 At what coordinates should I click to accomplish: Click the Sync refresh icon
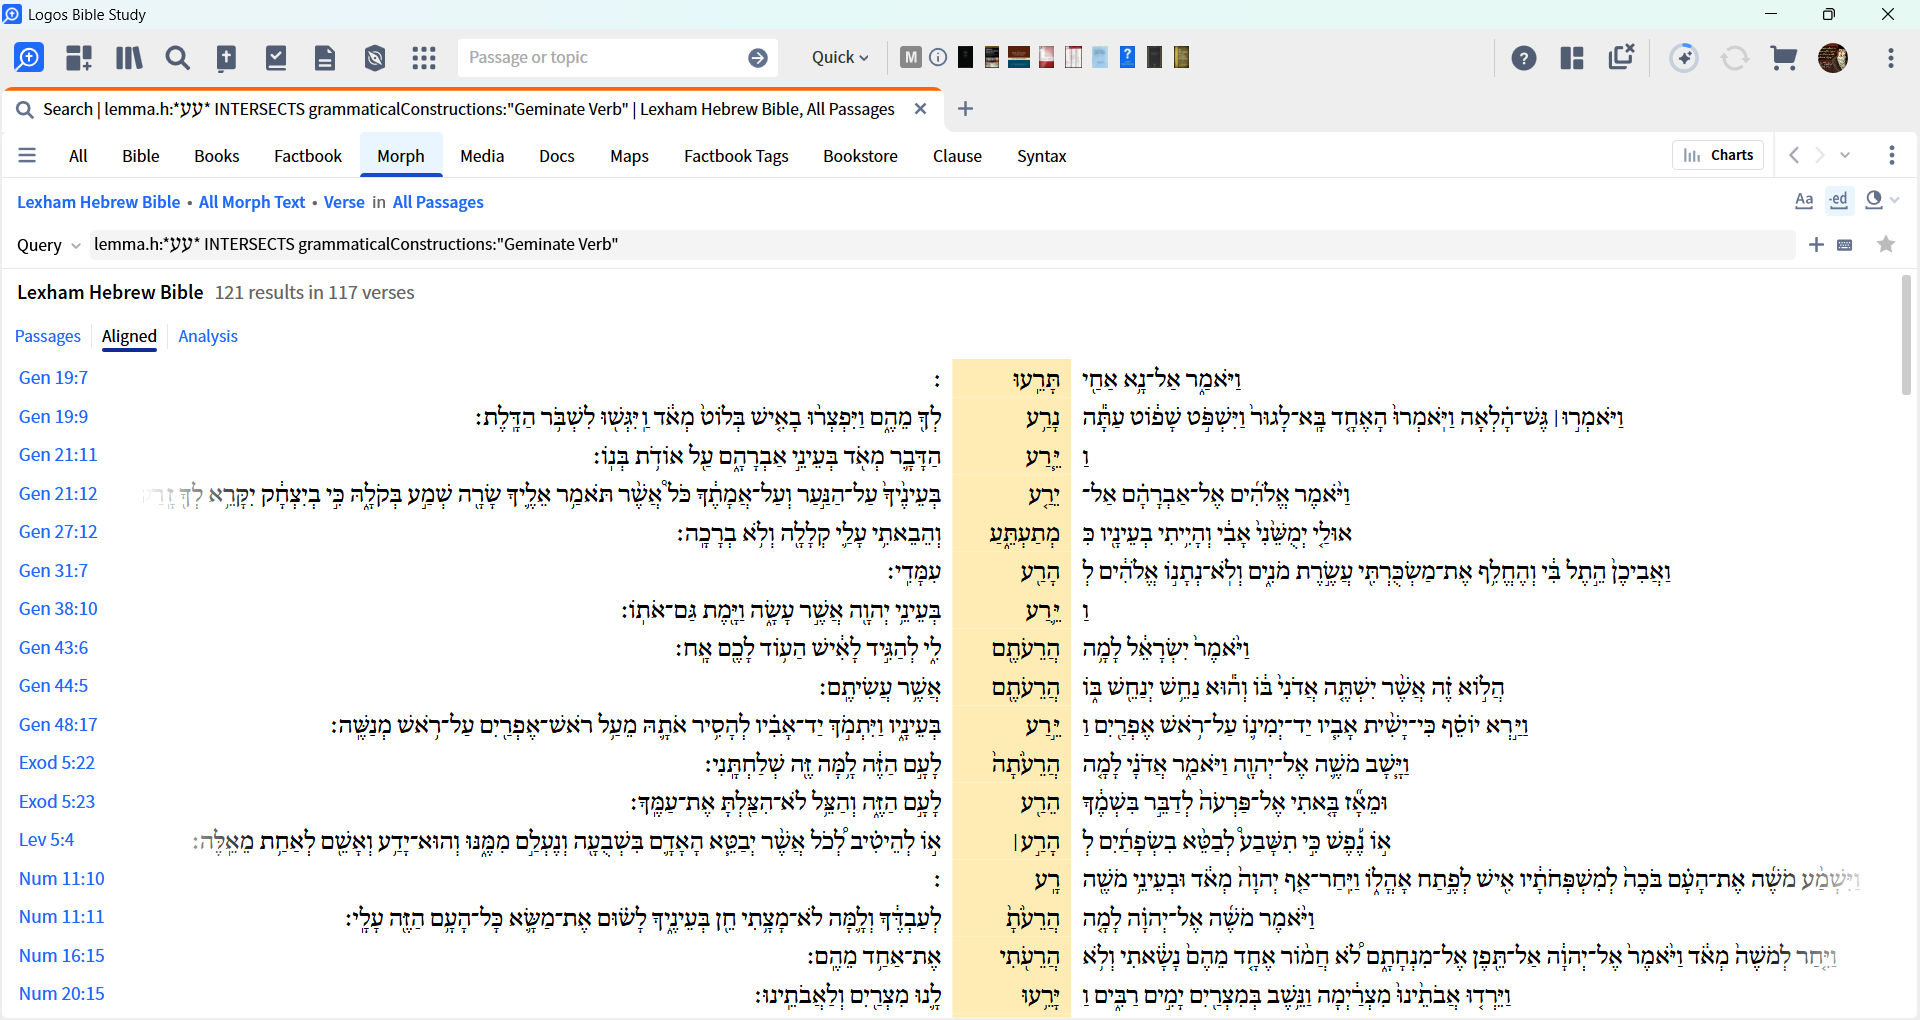click(1735, 58)
